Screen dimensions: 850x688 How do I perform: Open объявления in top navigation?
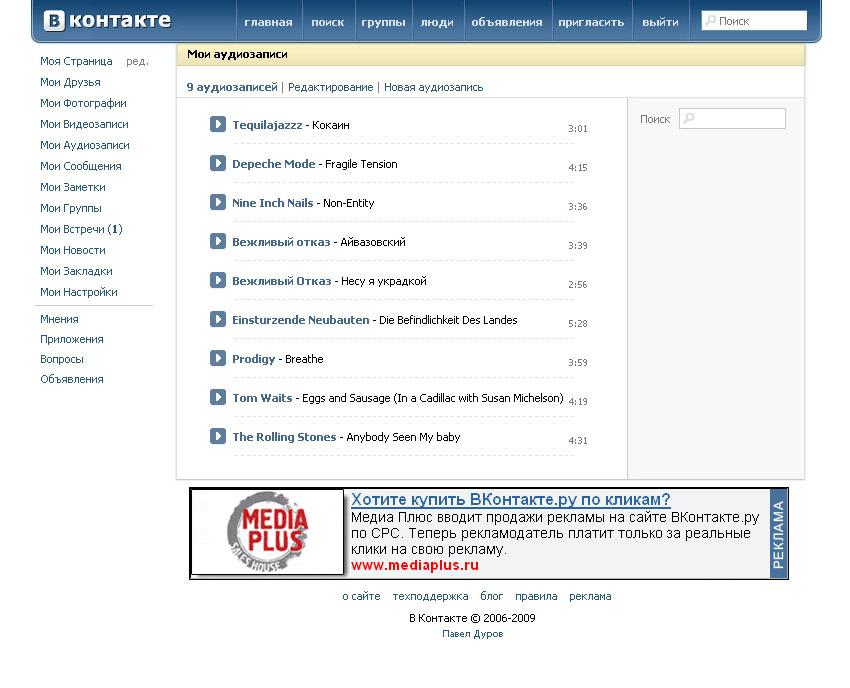507,22
